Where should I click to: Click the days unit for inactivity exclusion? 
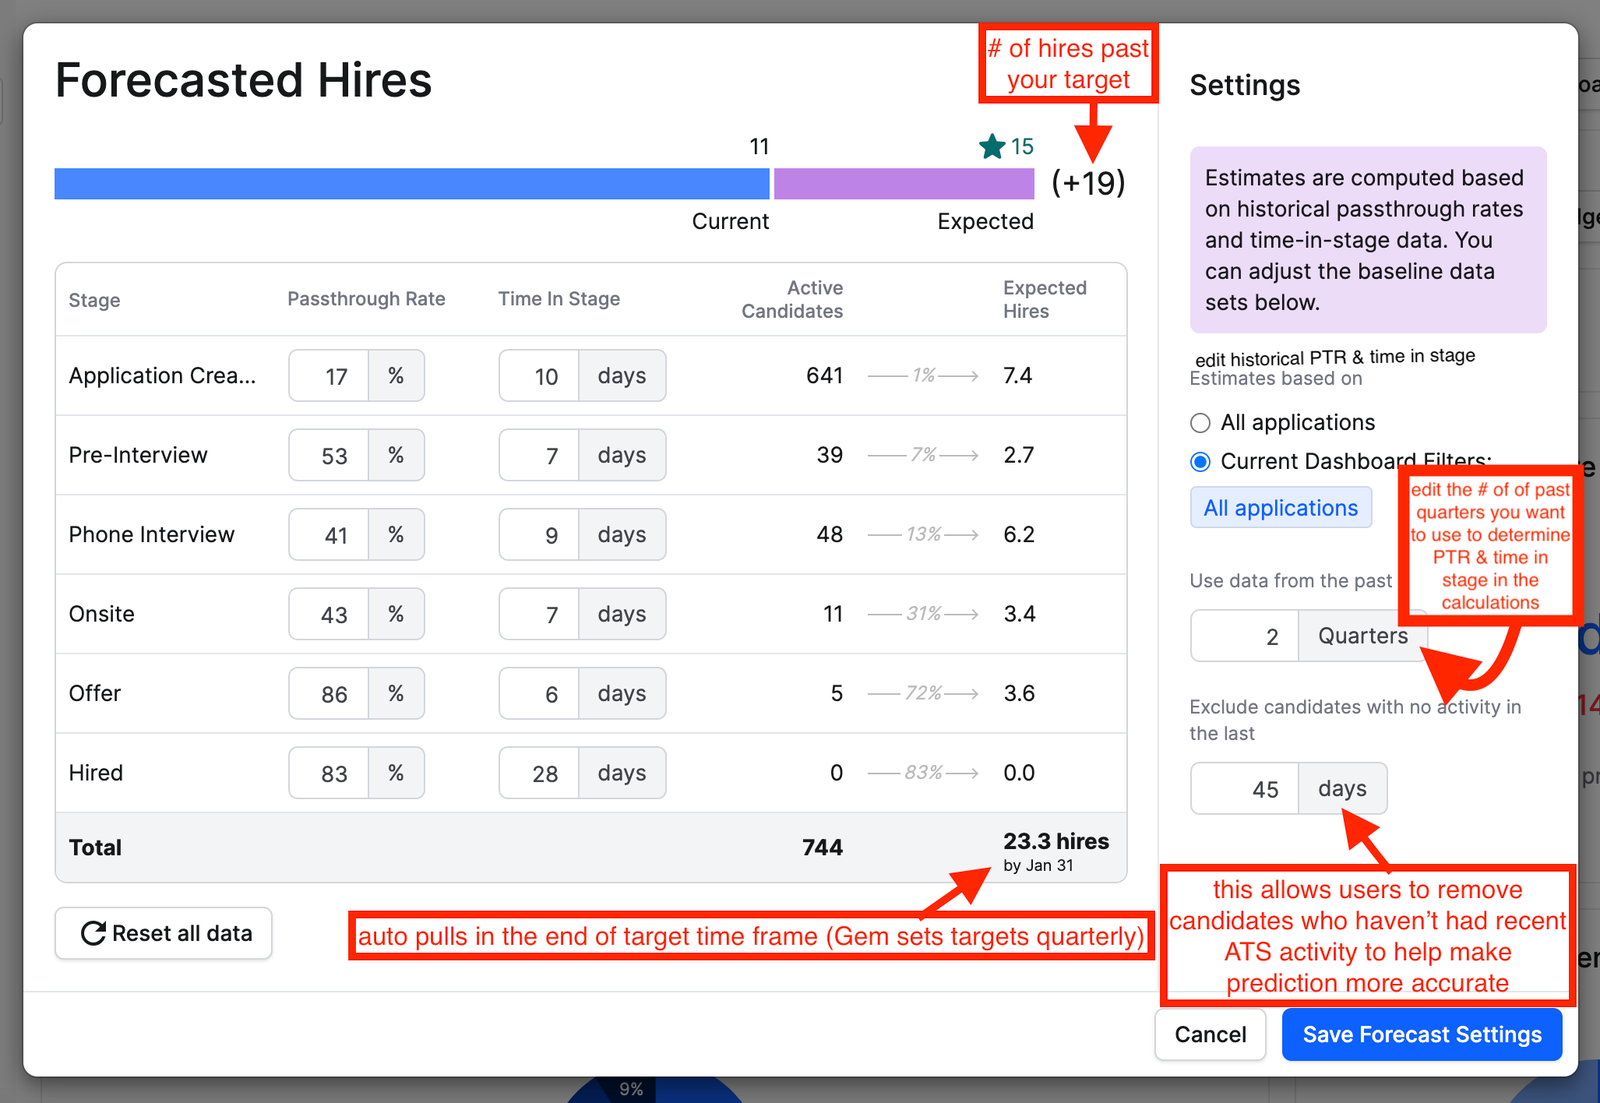(x=1342, y=789)
